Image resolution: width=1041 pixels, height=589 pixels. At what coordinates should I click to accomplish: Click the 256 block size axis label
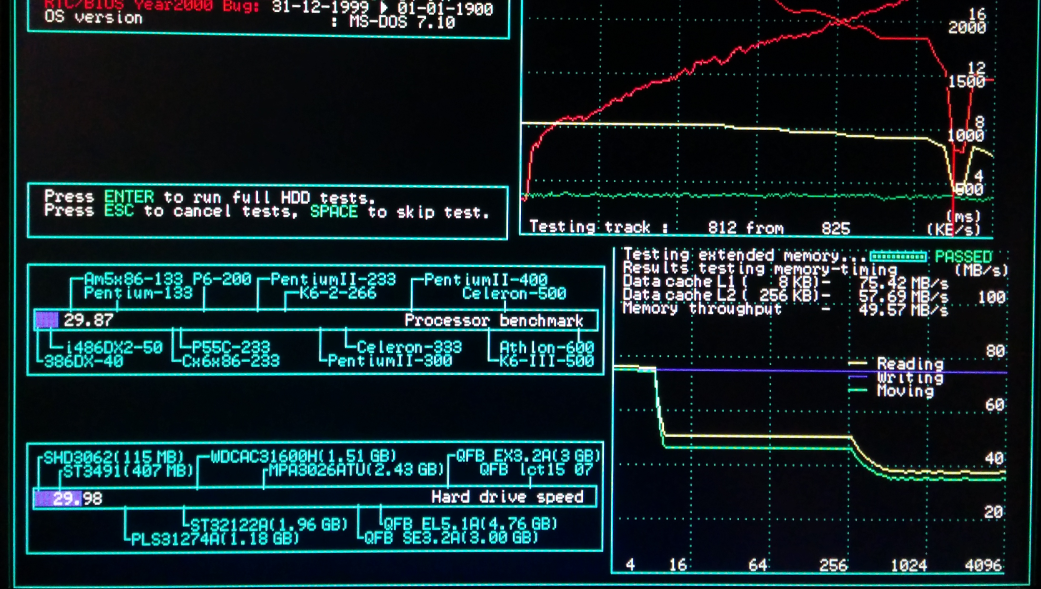click(833, 566)
